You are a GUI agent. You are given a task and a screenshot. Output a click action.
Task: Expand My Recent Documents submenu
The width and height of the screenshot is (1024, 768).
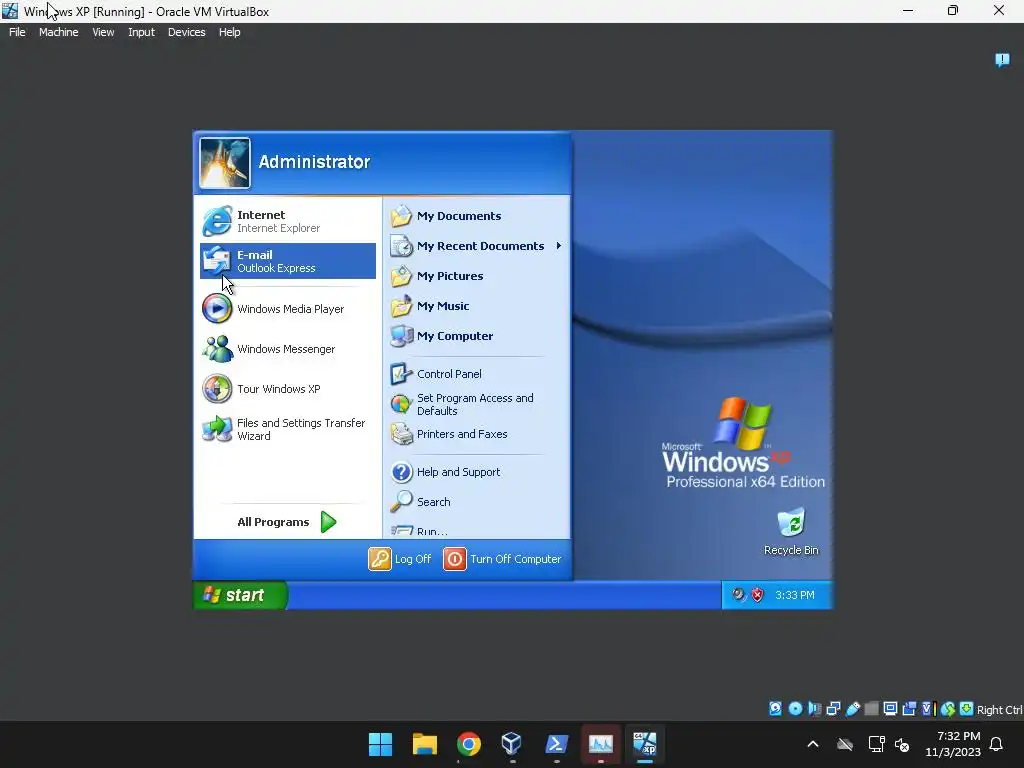(x=477, y=246)
